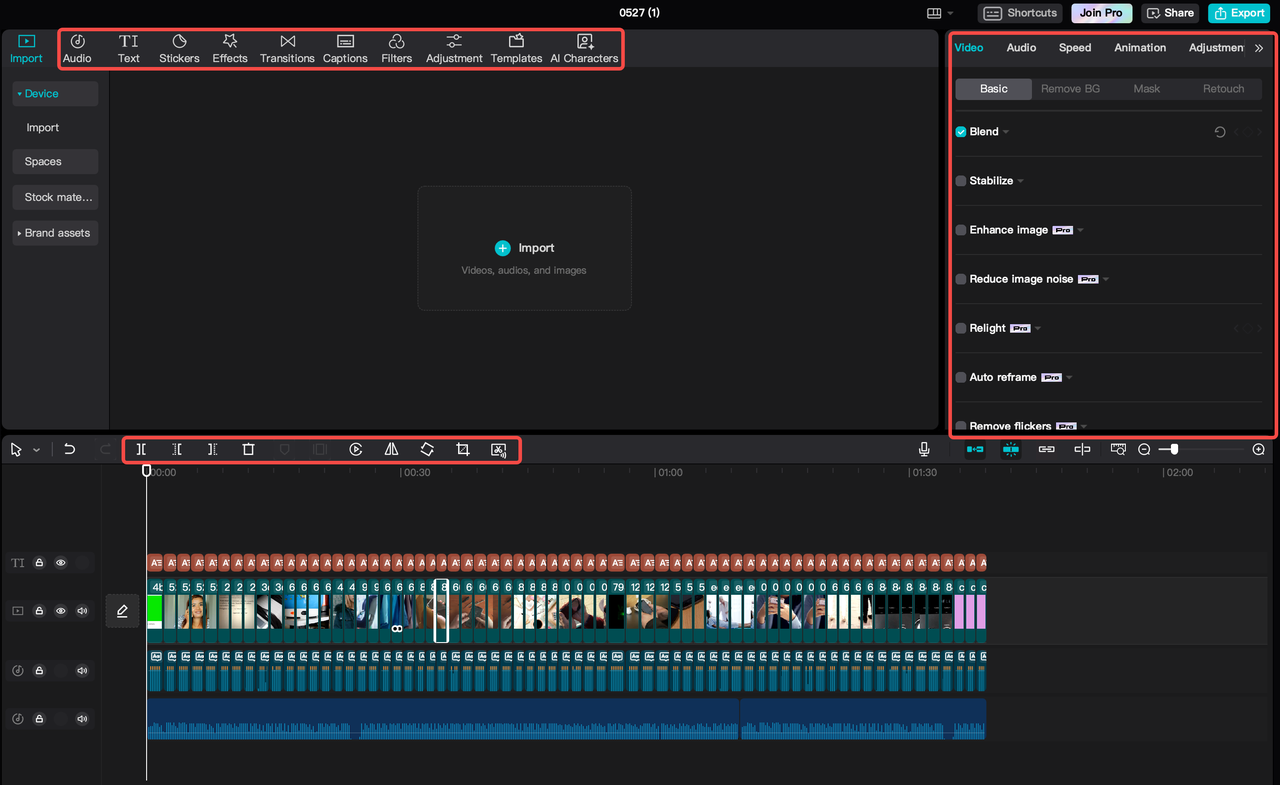Open the Transitions panel
This screenshot has height=785, width=1280.
click(287, 47)
